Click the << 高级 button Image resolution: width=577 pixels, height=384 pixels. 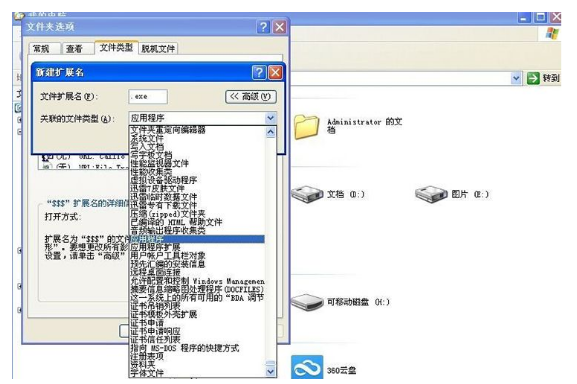251,97
